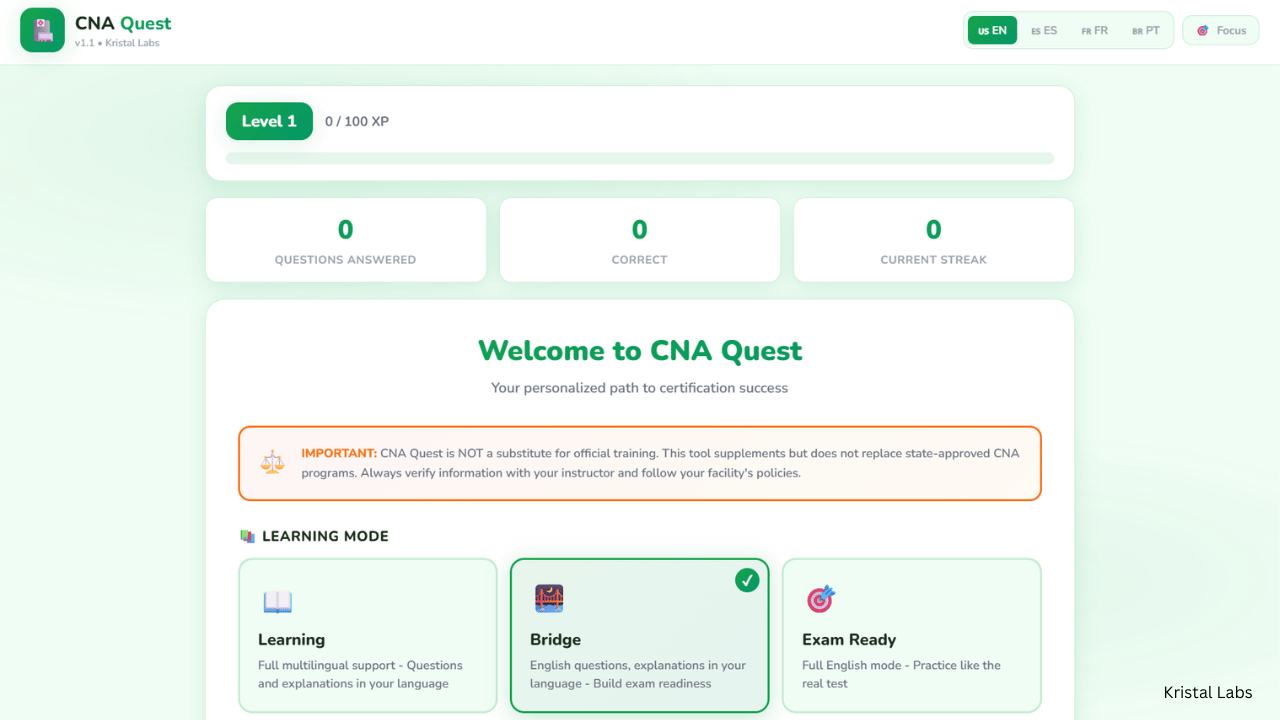Image resolution: width=1280 pixels, height=720 pixels.
Task: Switch language to Spanish ES
Action: tap(1044, 31)
